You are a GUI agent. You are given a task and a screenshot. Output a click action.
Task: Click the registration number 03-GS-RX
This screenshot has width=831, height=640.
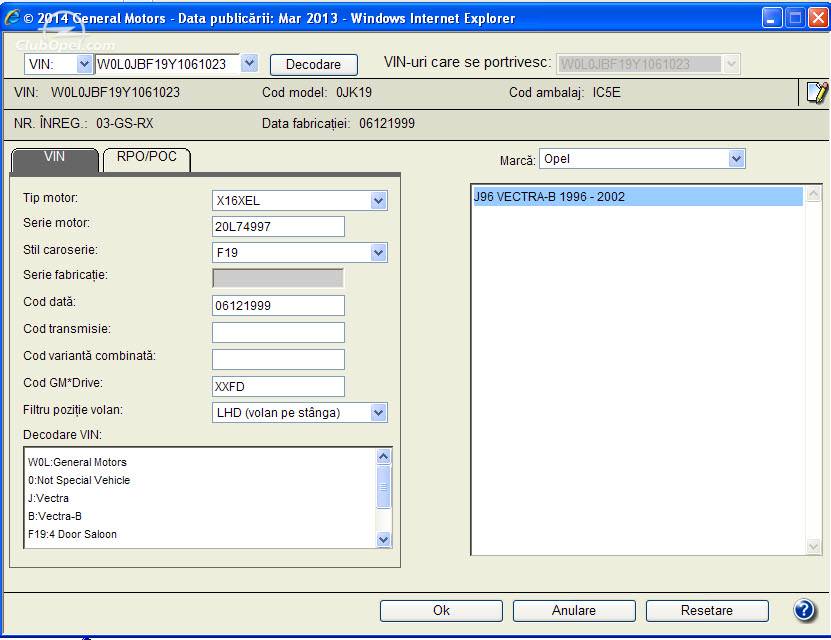pos(125,123)
